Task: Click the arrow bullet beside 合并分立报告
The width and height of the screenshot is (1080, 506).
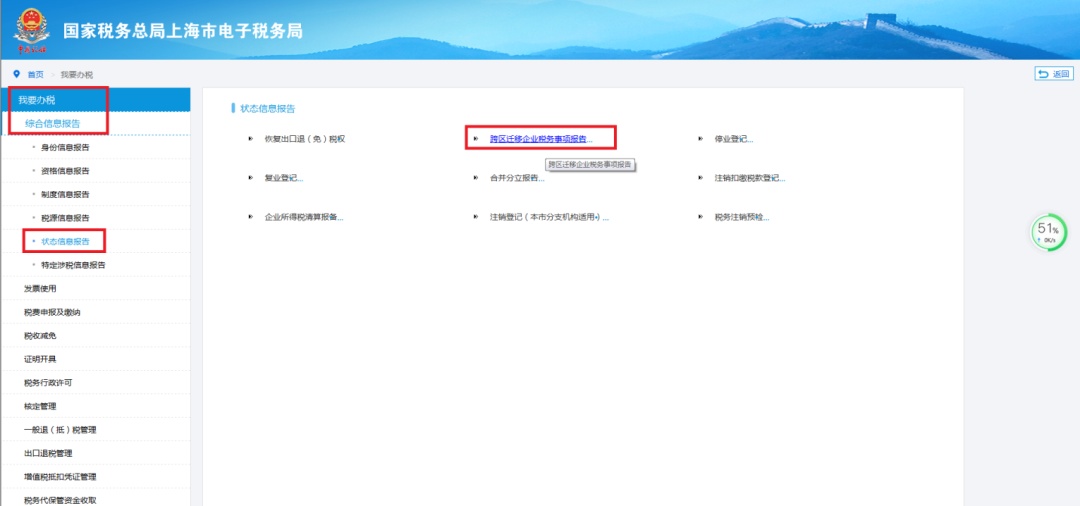Action: coord(475,178)
